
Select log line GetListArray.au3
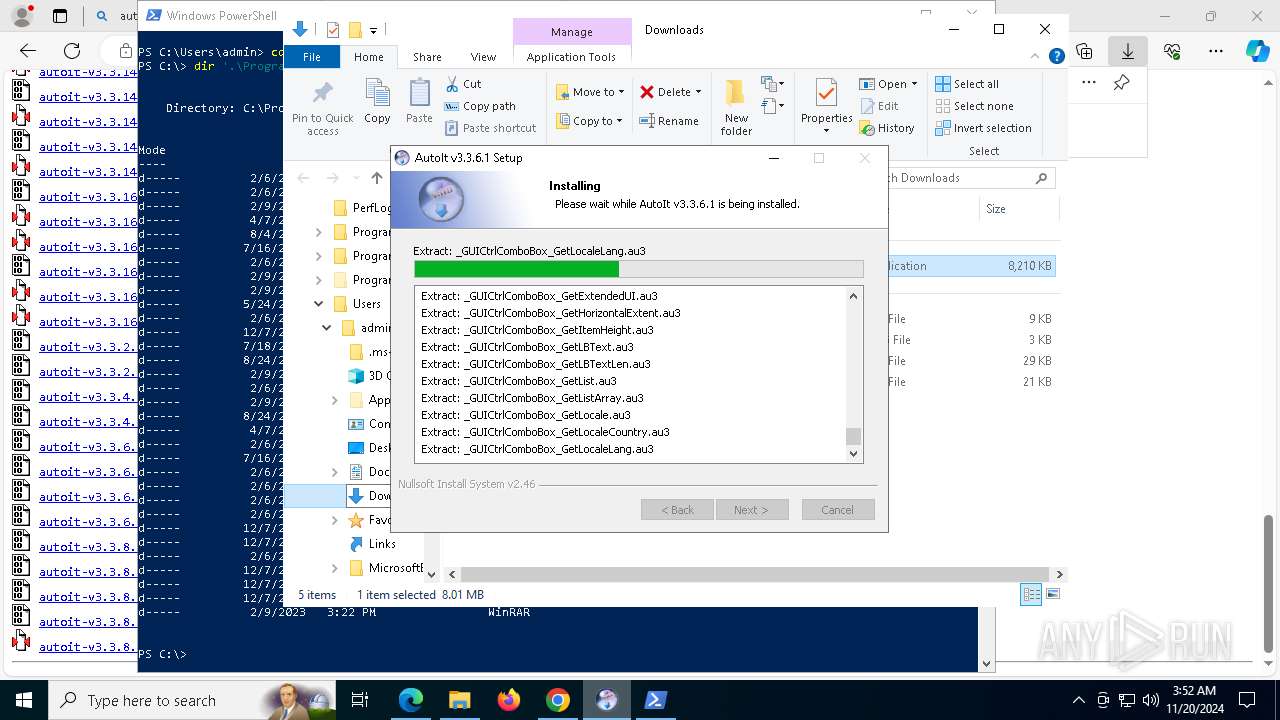click(531, 398)
